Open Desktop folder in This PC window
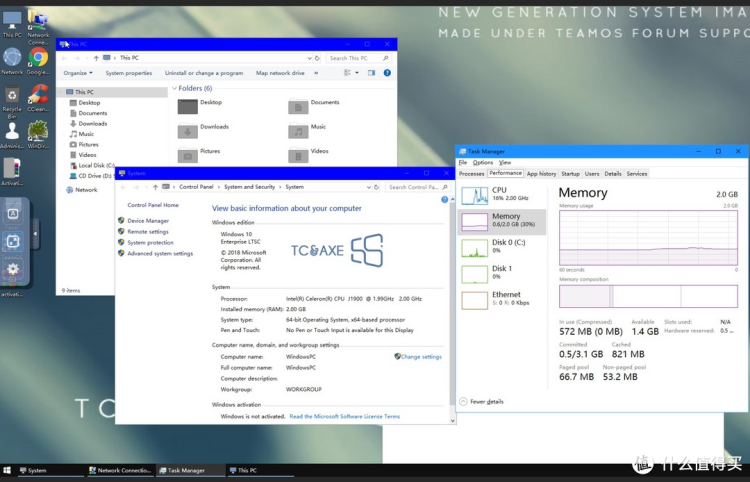The width and height of the screenshot is (750, 482). tap(200, 106)
